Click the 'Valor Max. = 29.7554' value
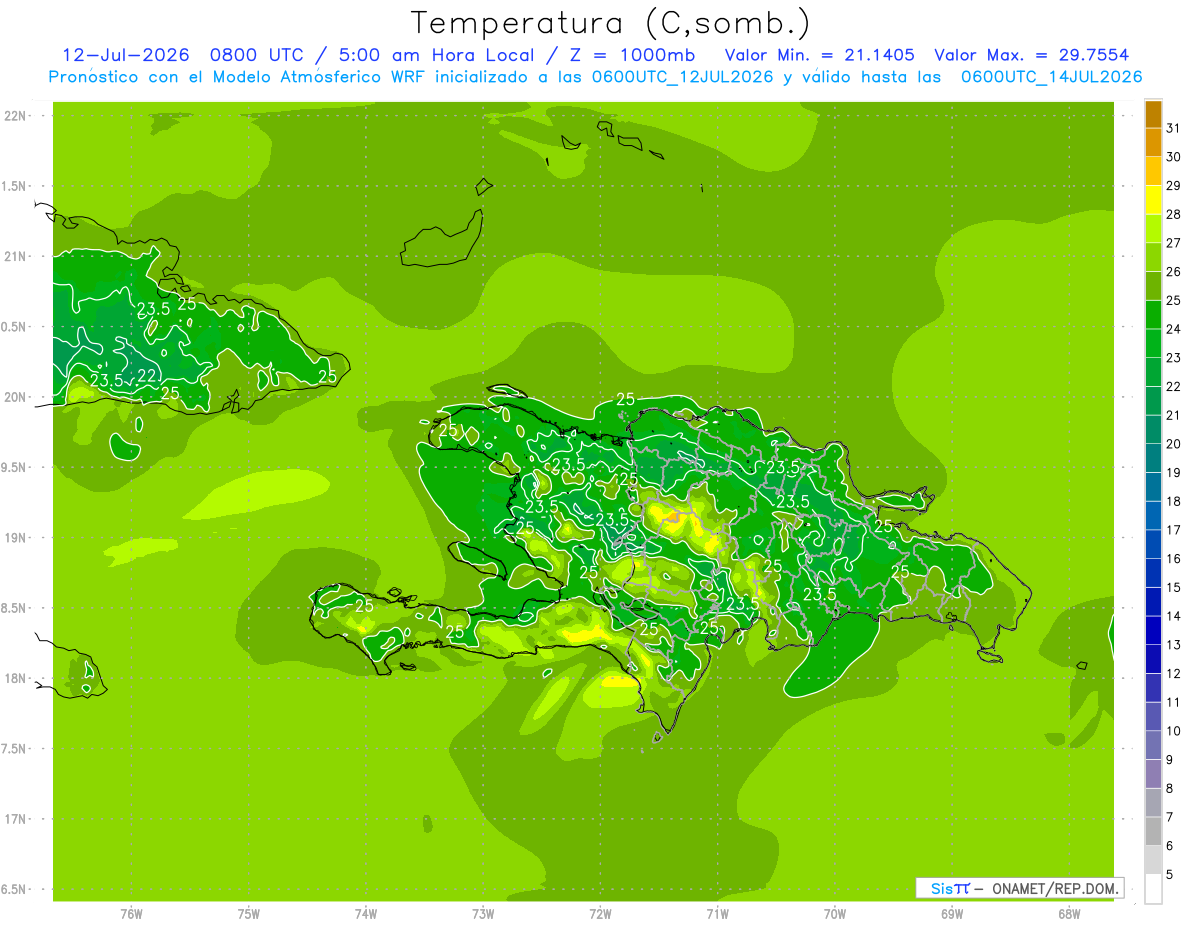 tap(1032, 56)
